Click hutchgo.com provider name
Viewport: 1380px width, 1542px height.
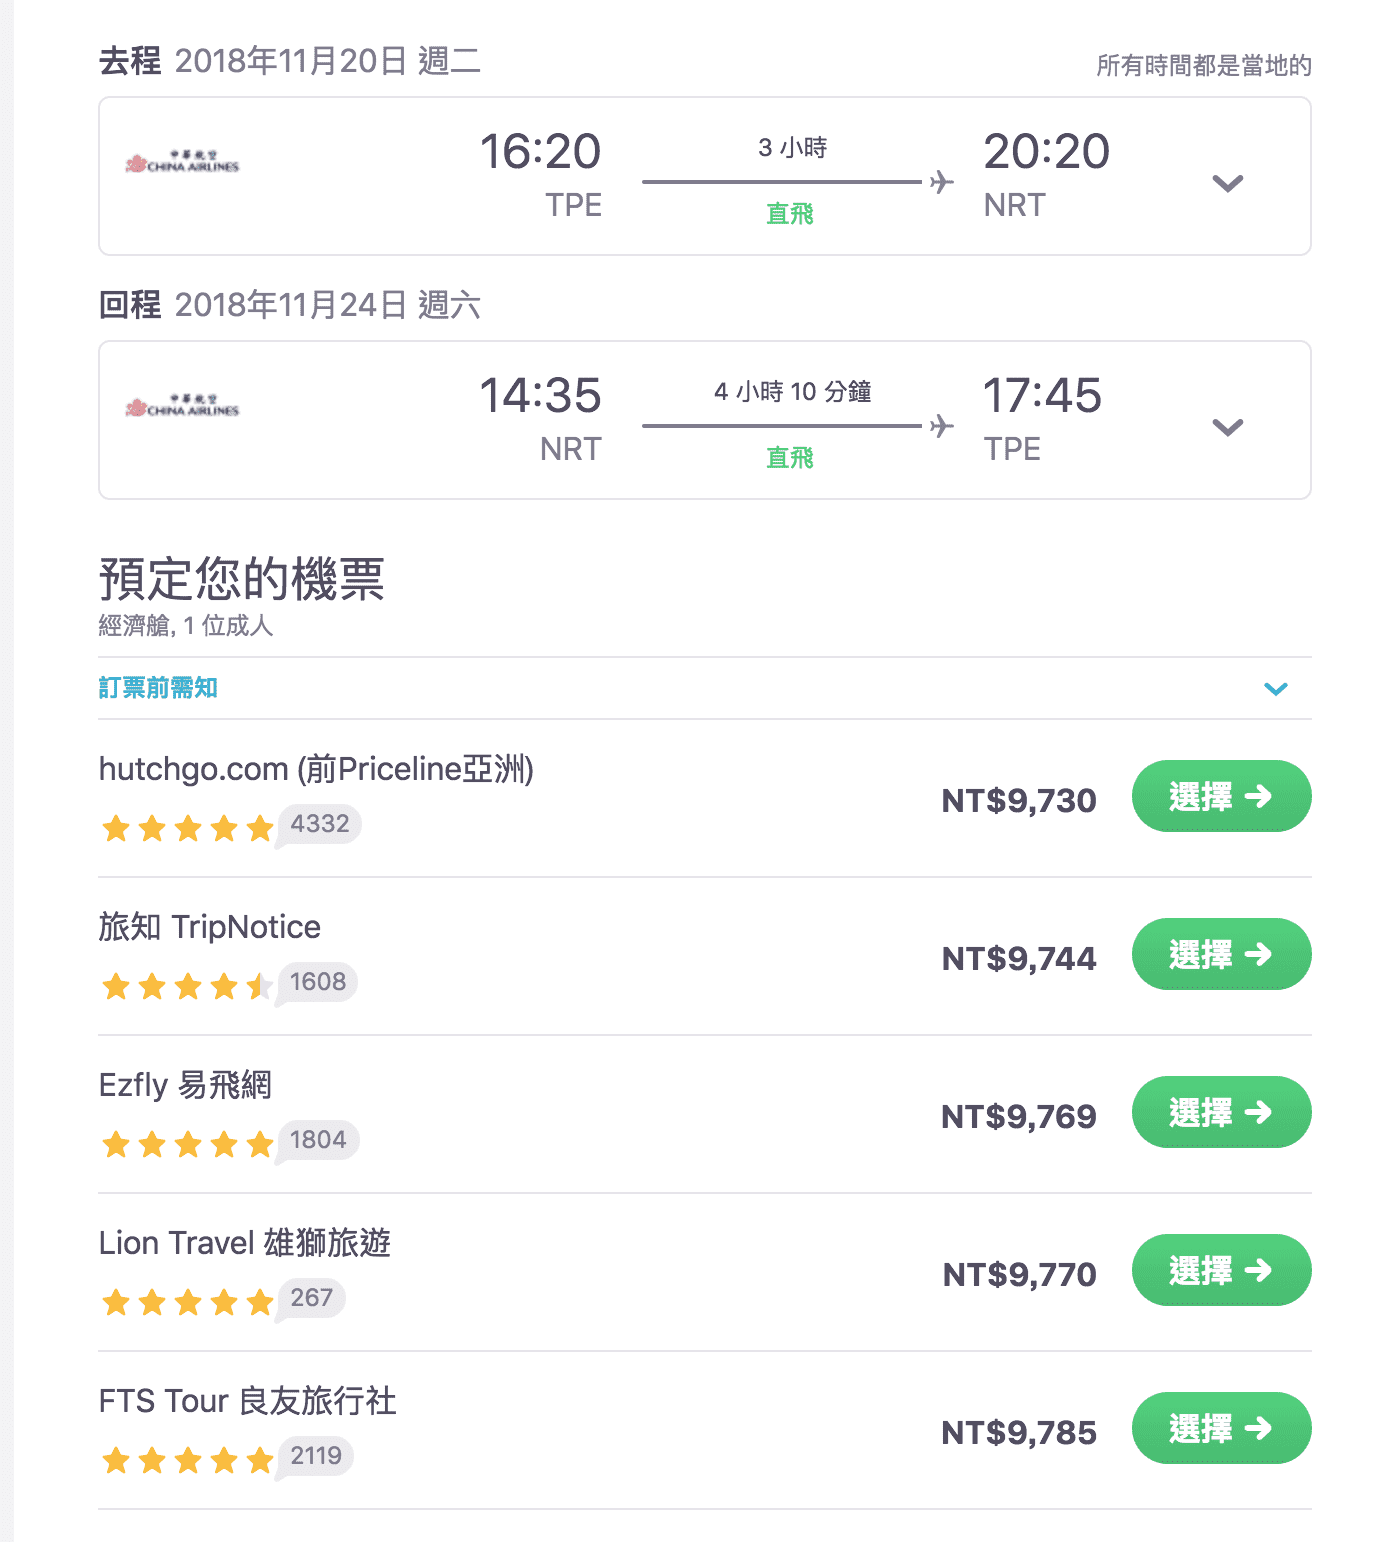tap(316, 769)
